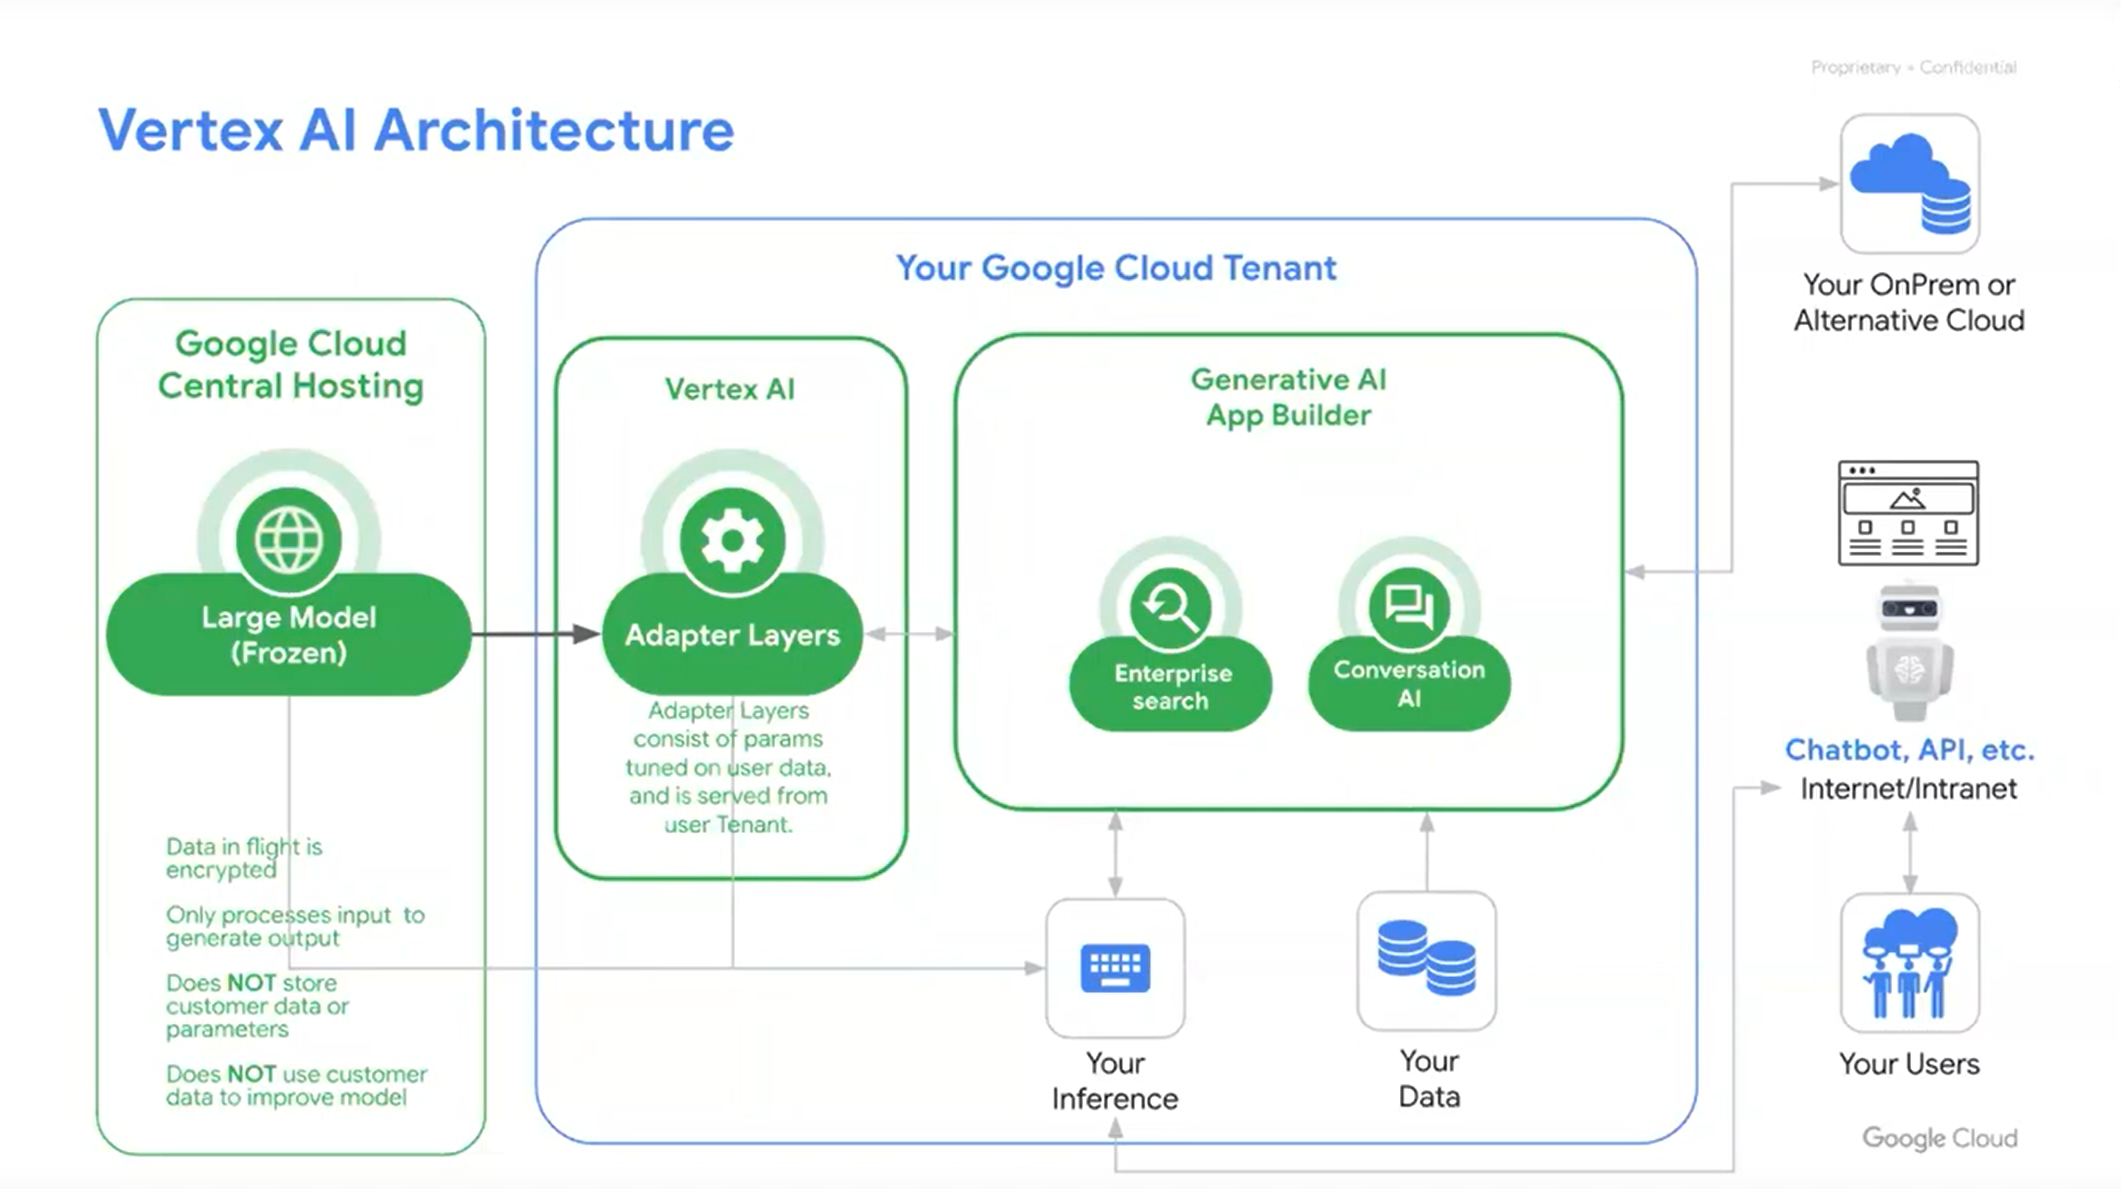Click 'Data in flight is encrypted' text
This screenshot has height=1189, width=2121.
[x=244, y=858]
